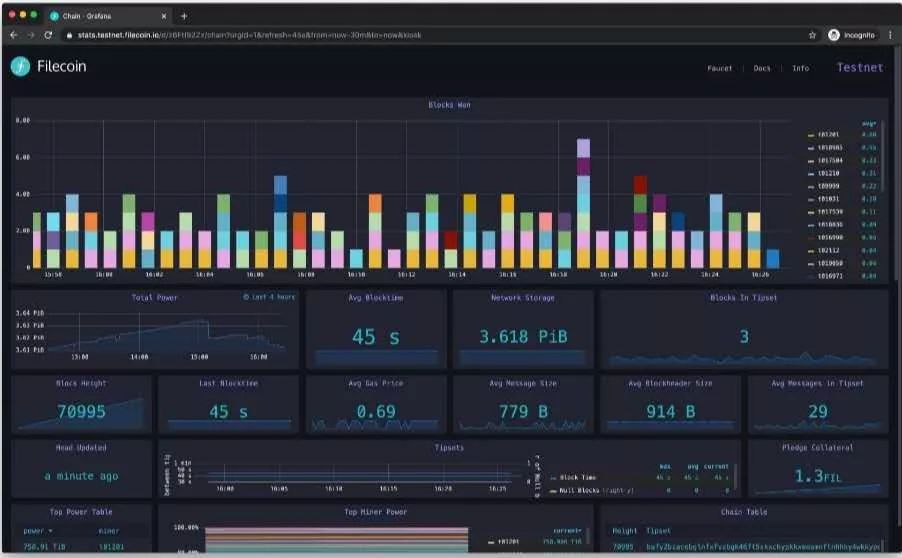Sort Top Power Table by power column
This screenshot has height=558, width=902.
pos(37,531)
